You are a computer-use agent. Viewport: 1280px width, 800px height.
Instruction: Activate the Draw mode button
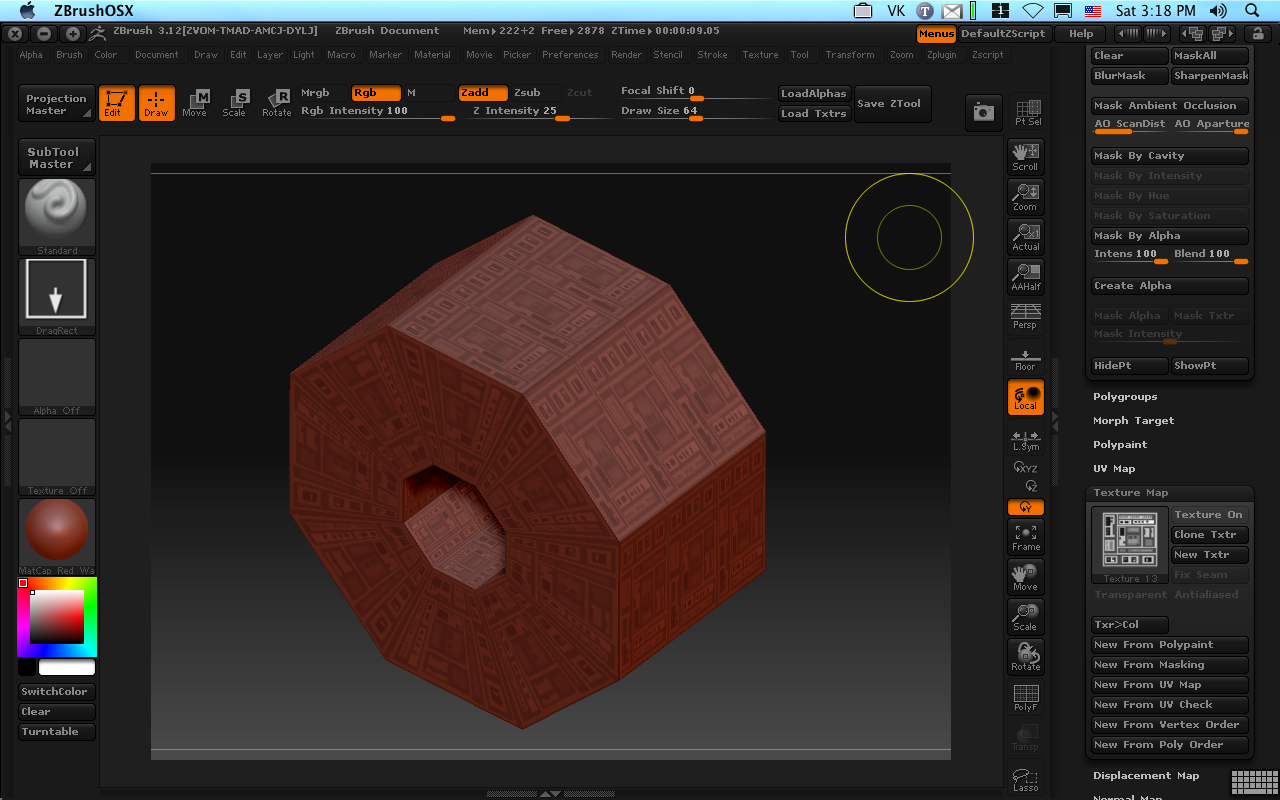tap(156, 103)
